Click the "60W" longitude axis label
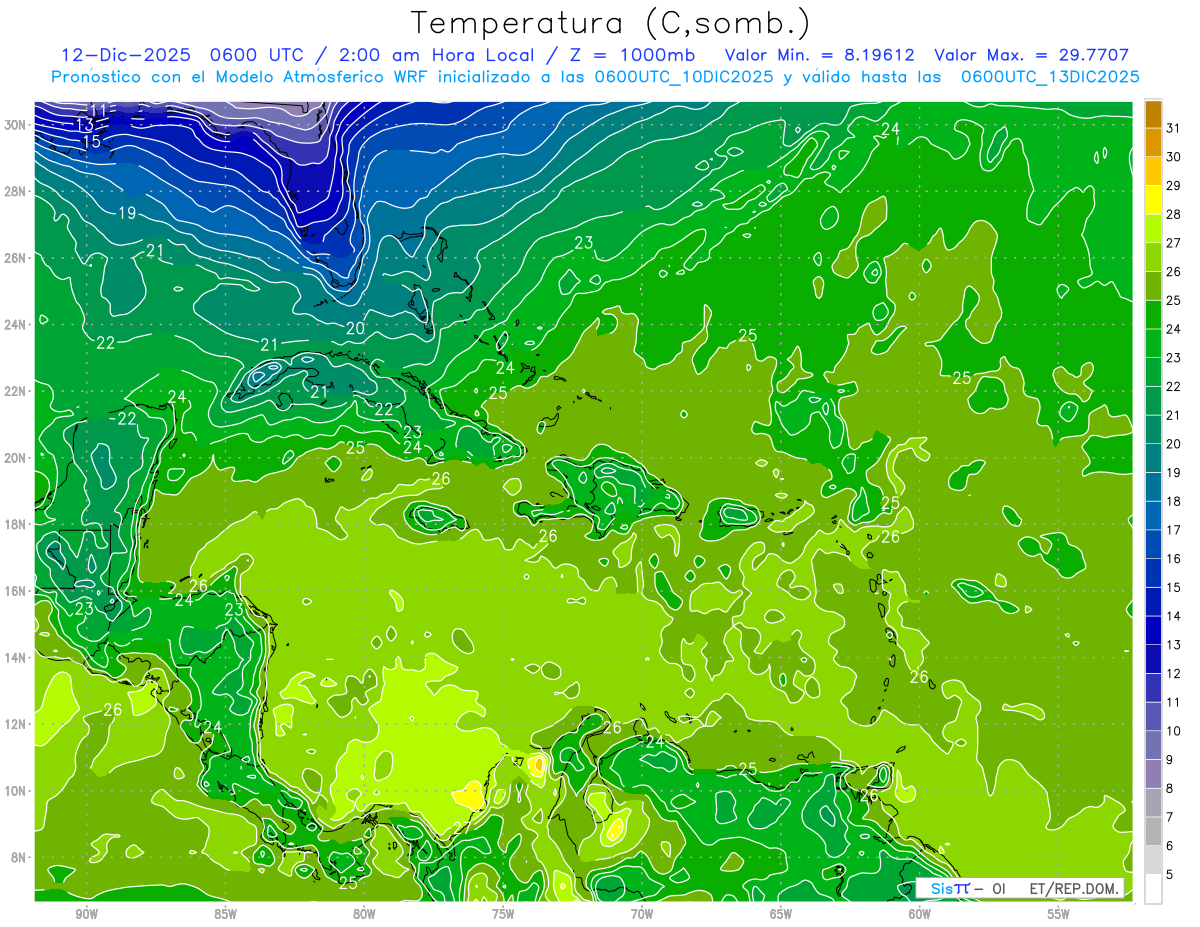Image resolution: width=1200 pixels, height=927 pixels. 920,914
